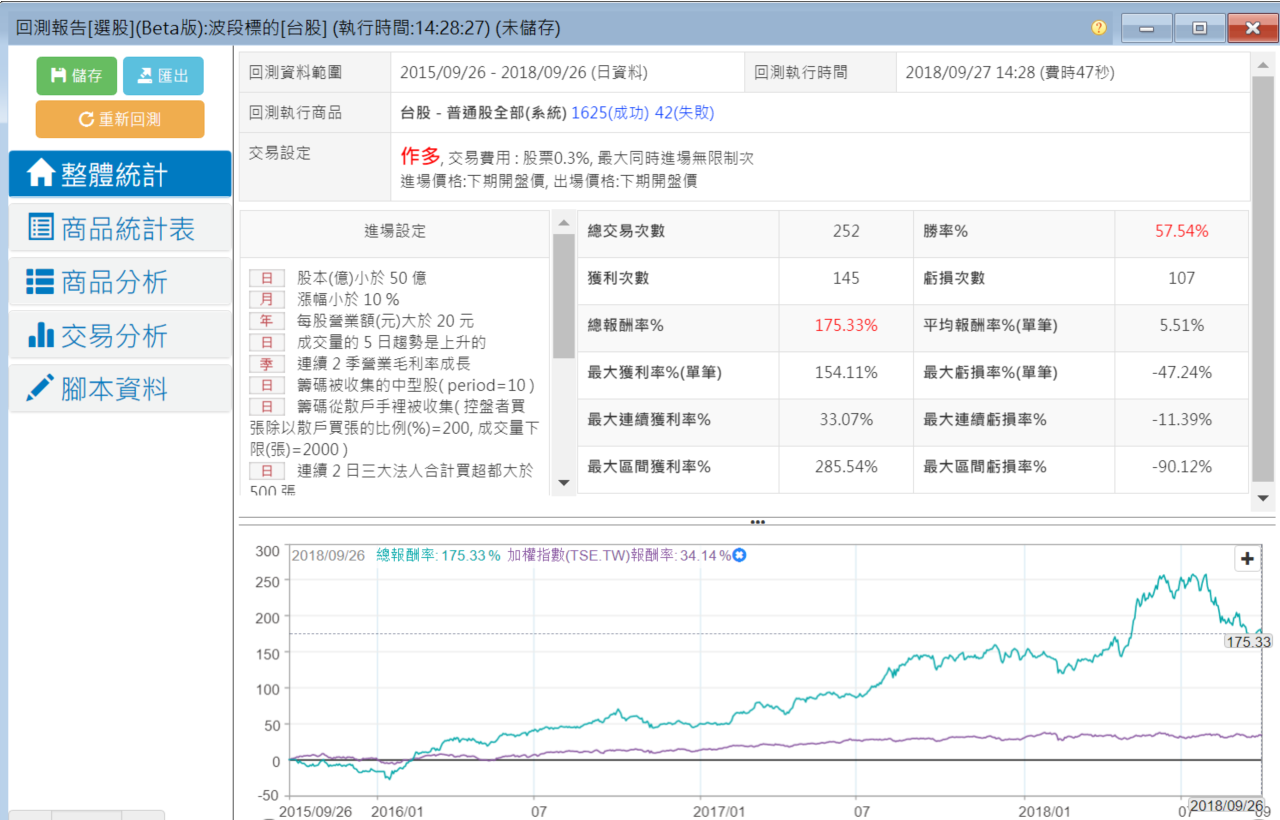The width and height of the screenshot is (1280, 820).
Task: Click the blue settings icon in chart legend
Action: tap(740, 555)
